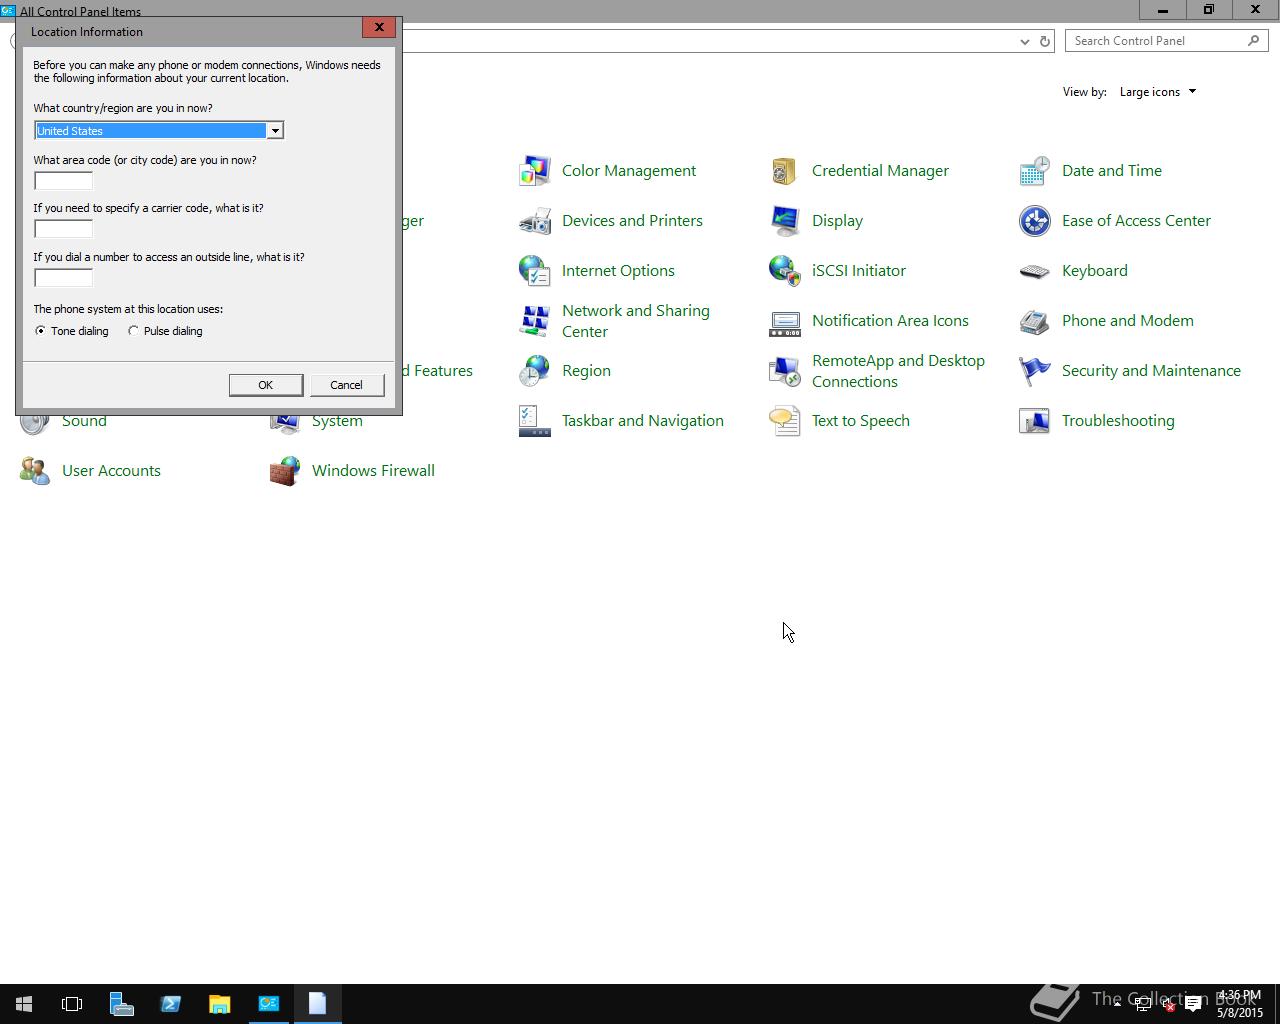Image resolution: width=1280 pixels, height=1024 pixels.
Task: Open the Color Management icon
Action: [x=535, y=171]
